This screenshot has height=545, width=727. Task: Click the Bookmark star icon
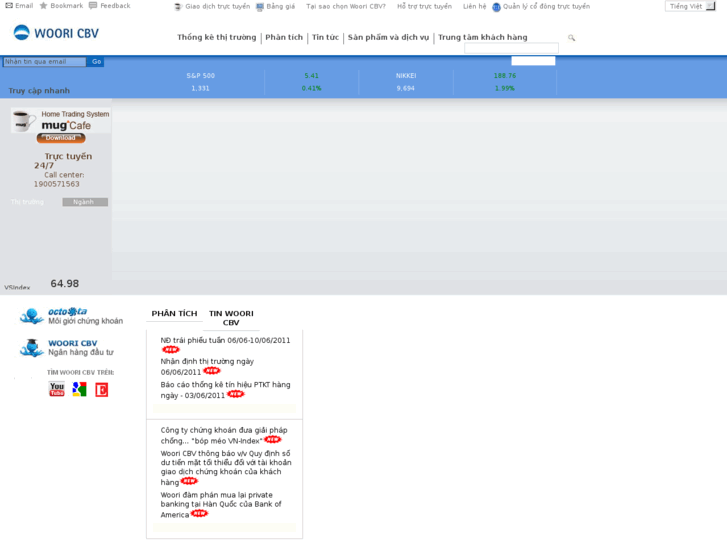click(43, 6)
